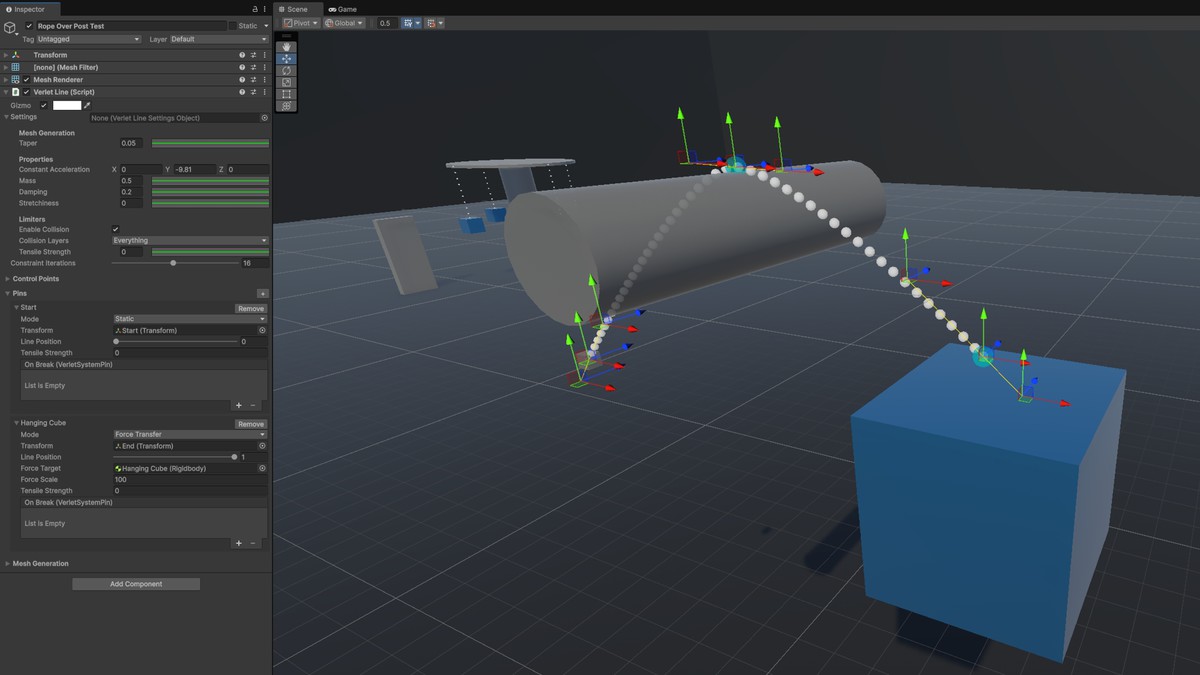
Task: Select the Rect Transform tool
Action: [285, 93]
